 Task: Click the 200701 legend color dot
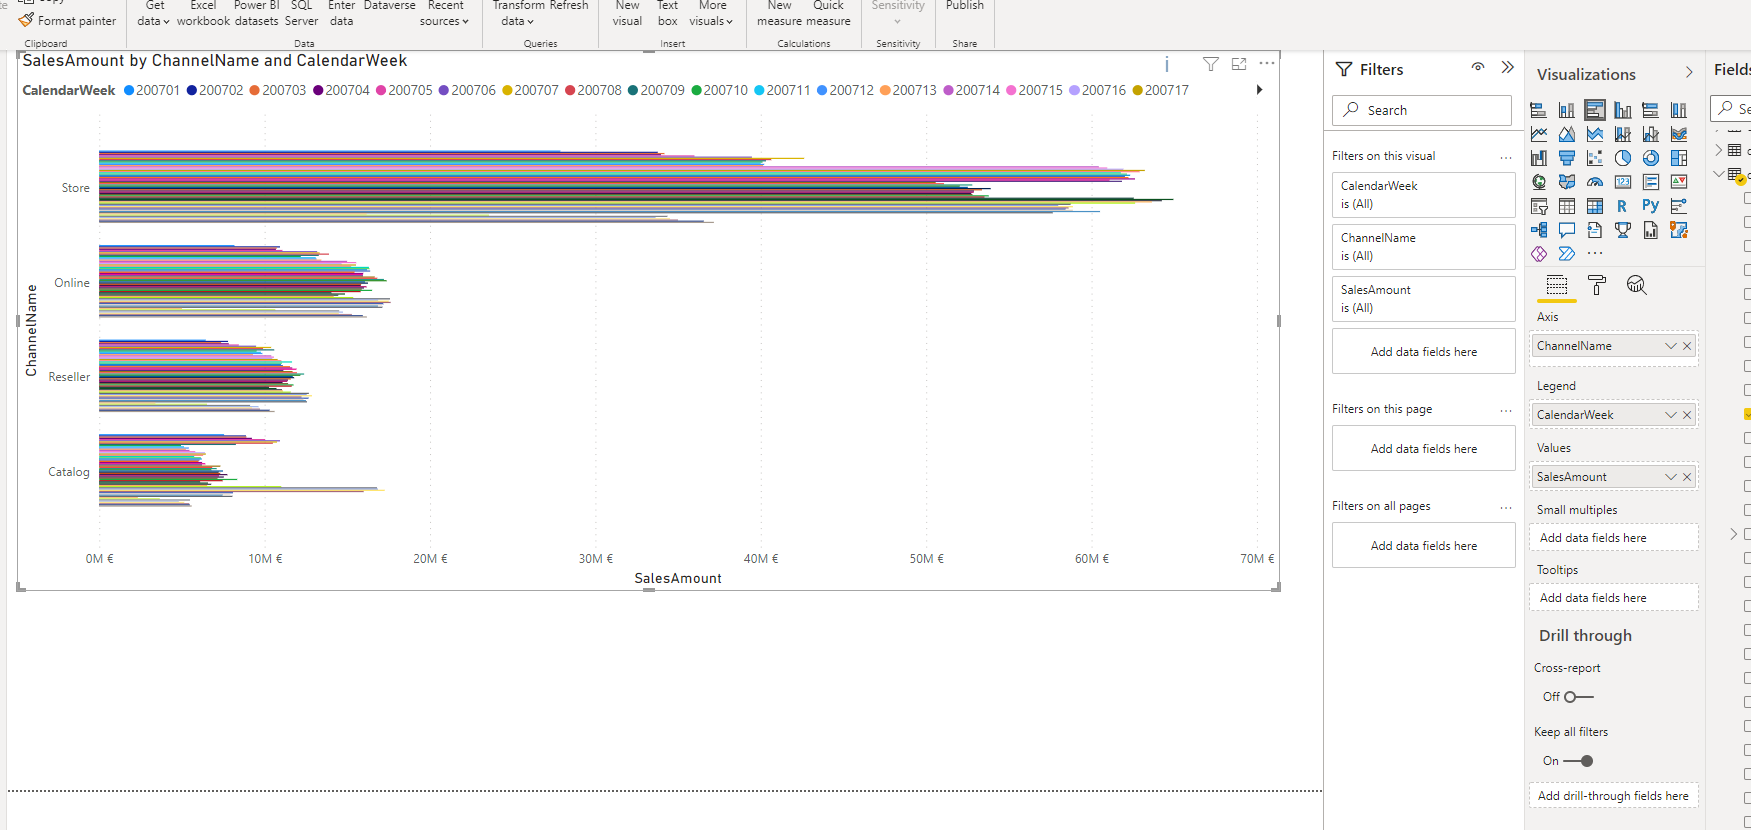tap(129, 90)
